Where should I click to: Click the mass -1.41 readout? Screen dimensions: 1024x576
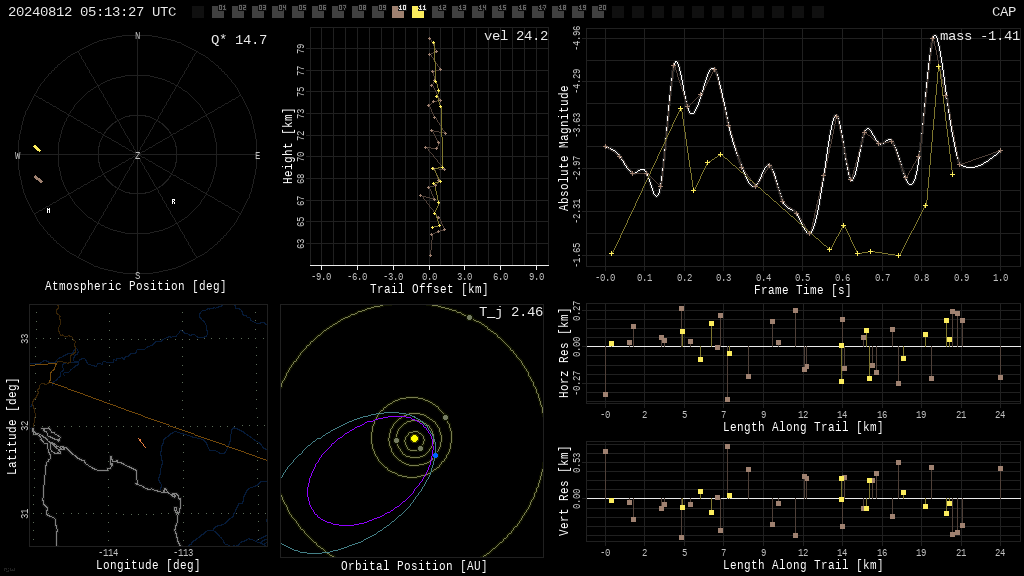click(x=980, y=36)
